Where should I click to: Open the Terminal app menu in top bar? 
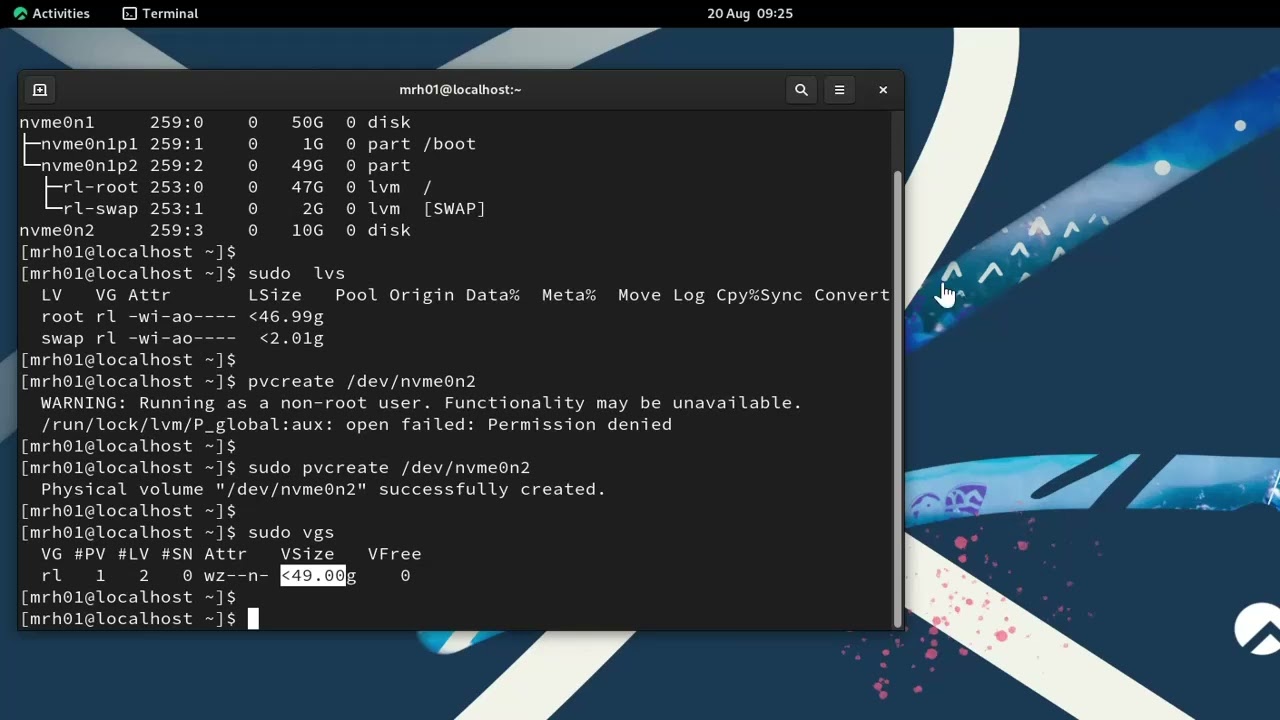[160, 13]
